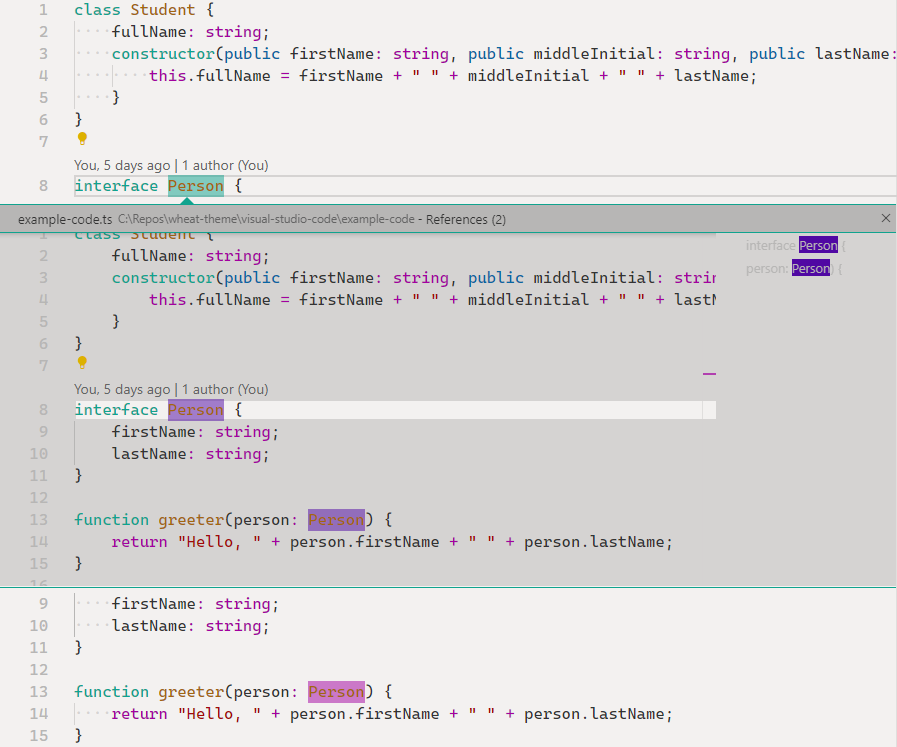This screenshot has width=897, height=747.
Task: Click the "References (2)" label in peek title
Action: click(466, 220)
